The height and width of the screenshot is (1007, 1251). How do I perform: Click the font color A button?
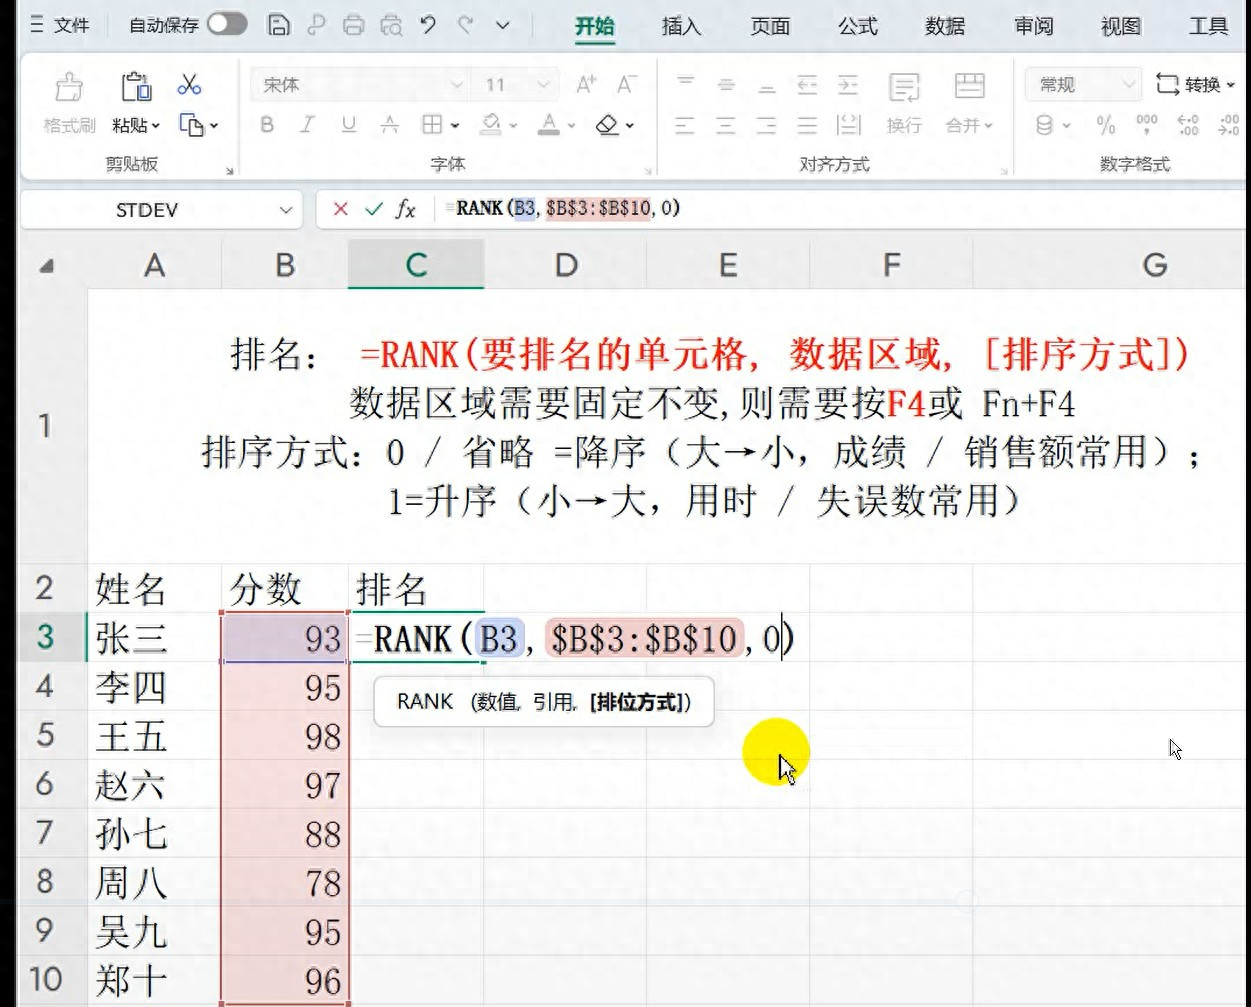coord(549,125)
